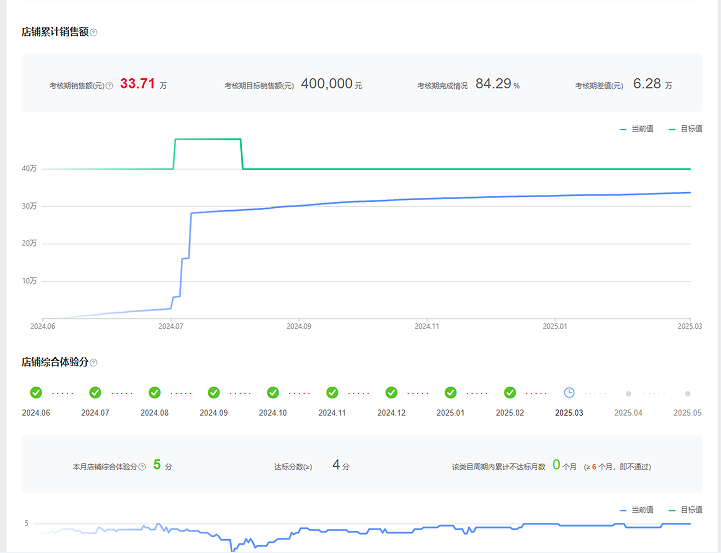
Task: Click the 400,000 target sales value
Action: 326,84
